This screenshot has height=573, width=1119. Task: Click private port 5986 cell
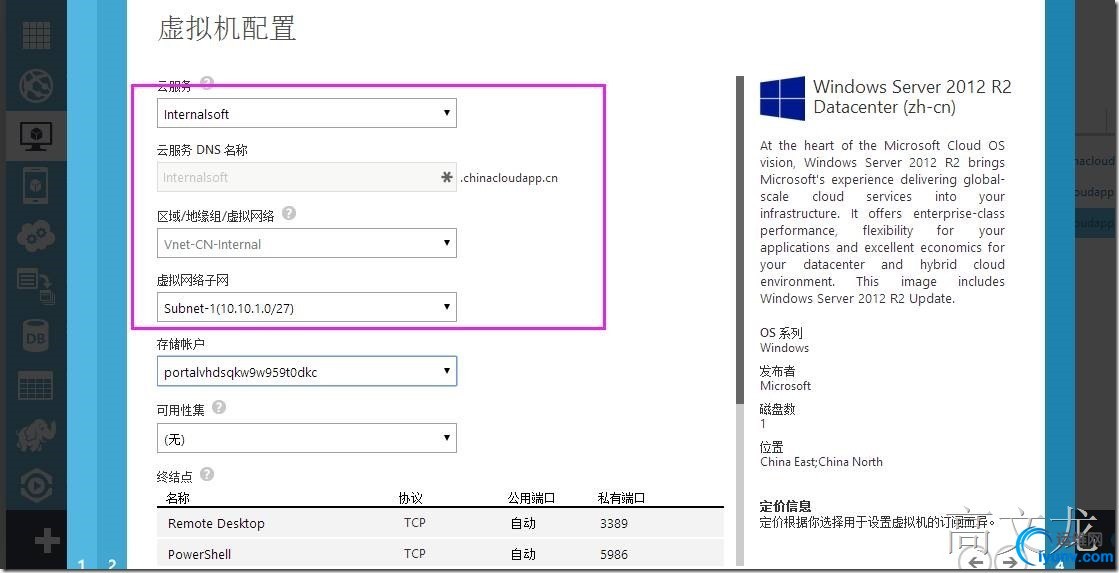click(x=614, y=554)
